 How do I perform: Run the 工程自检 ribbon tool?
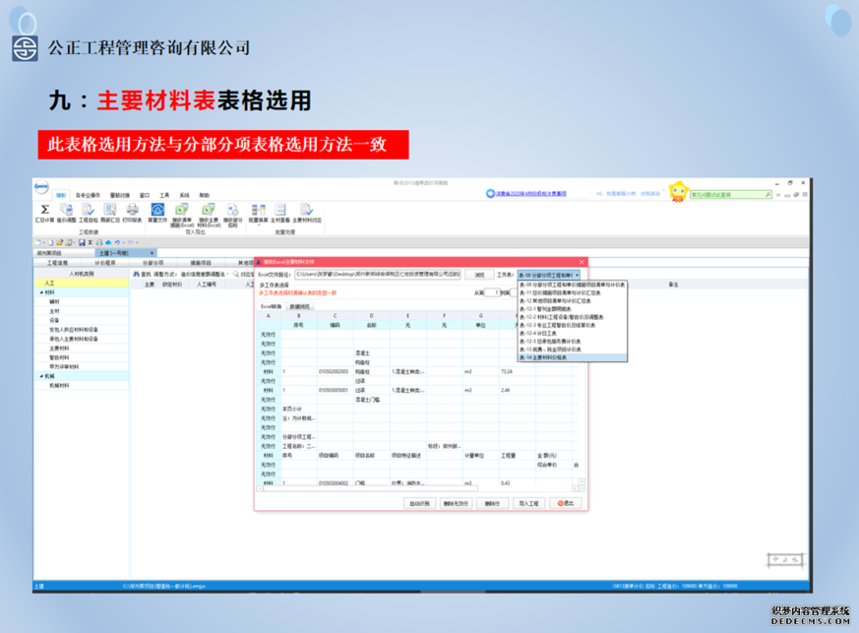point(88,213)
